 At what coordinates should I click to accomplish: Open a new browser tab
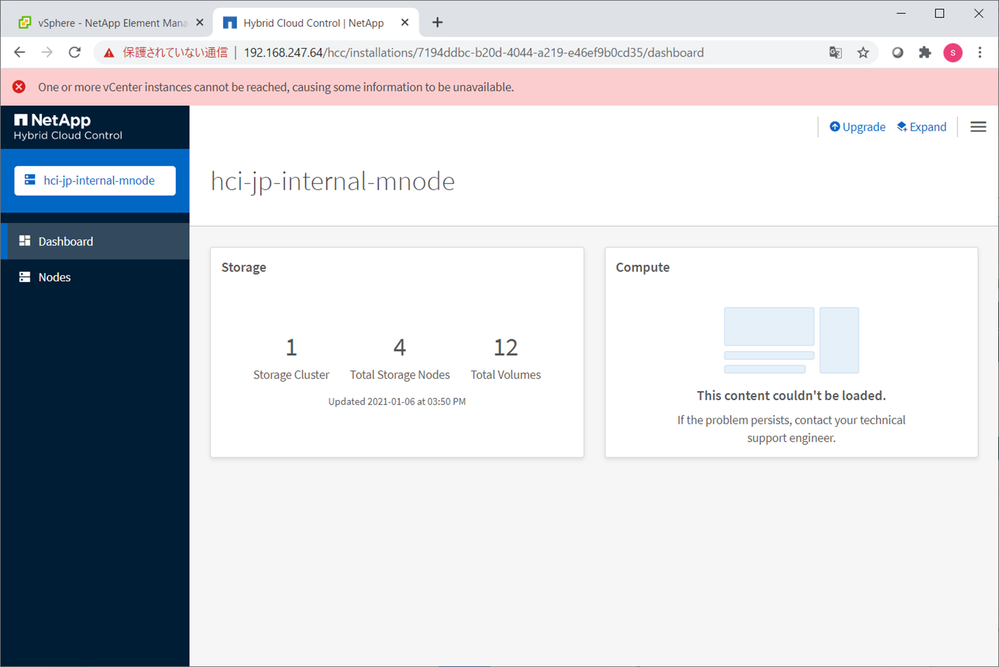tap(437, 22)
